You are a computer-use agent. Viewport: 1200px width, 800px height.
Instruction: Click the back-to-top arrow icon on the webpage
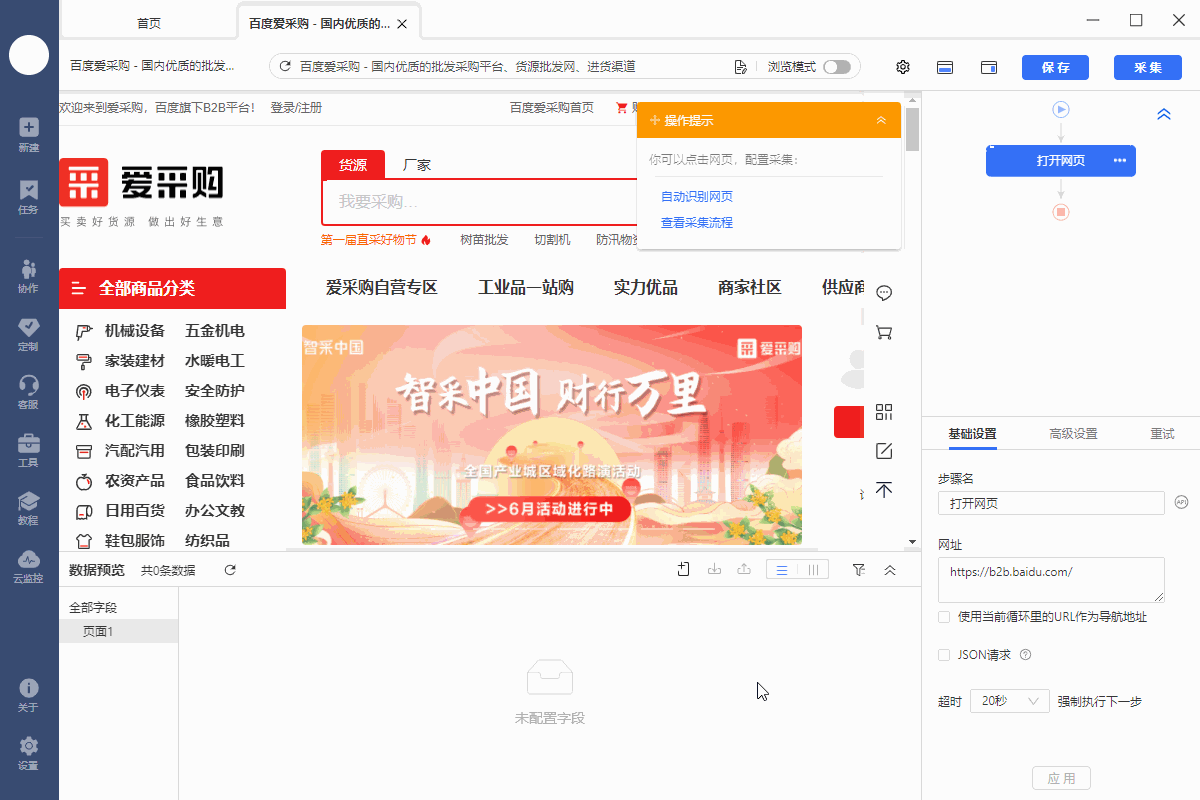point(884,490)
